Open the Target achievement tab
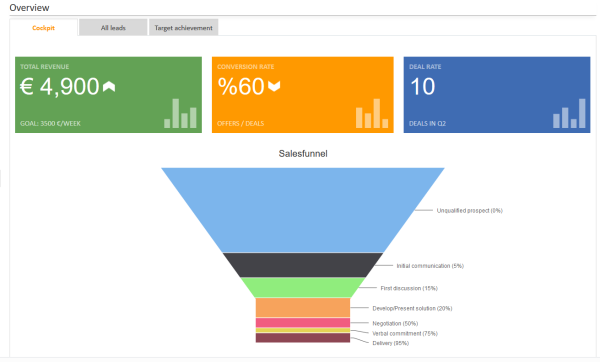This screenshot has width=600, height=362. click(x=183, y=28)
